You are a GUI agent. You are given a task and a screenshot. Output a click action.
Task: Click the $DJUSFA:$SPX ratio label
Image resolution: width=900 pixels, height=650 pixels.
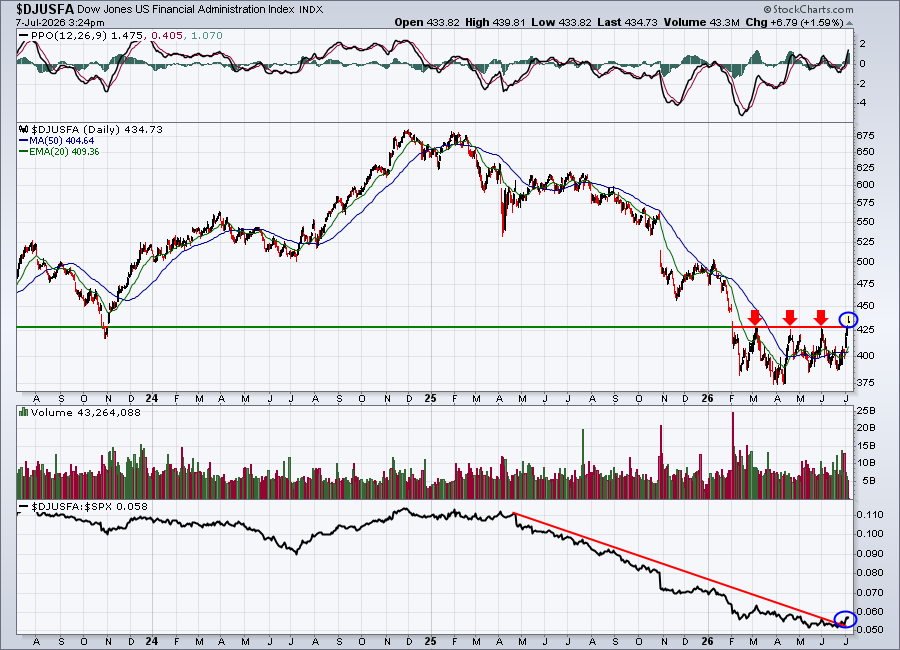coord(73,506)
